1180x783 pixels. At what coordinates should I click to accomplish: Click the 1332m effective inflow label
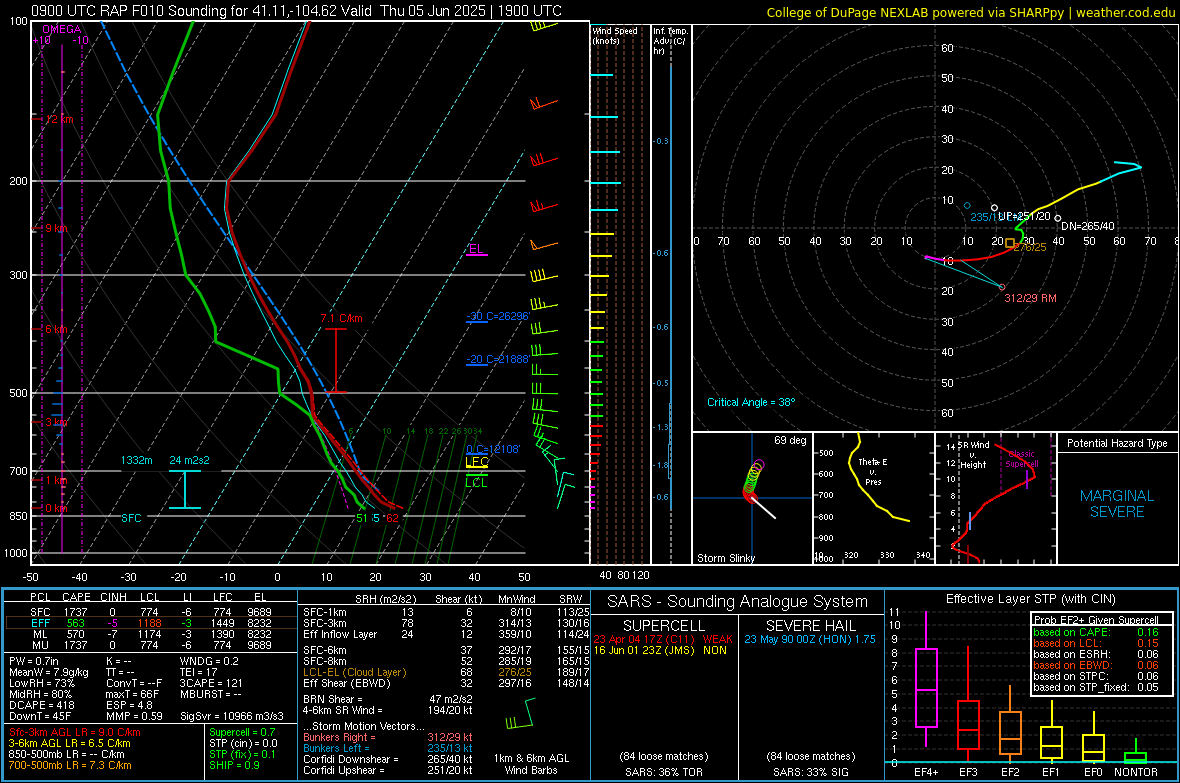click(136, 460)
